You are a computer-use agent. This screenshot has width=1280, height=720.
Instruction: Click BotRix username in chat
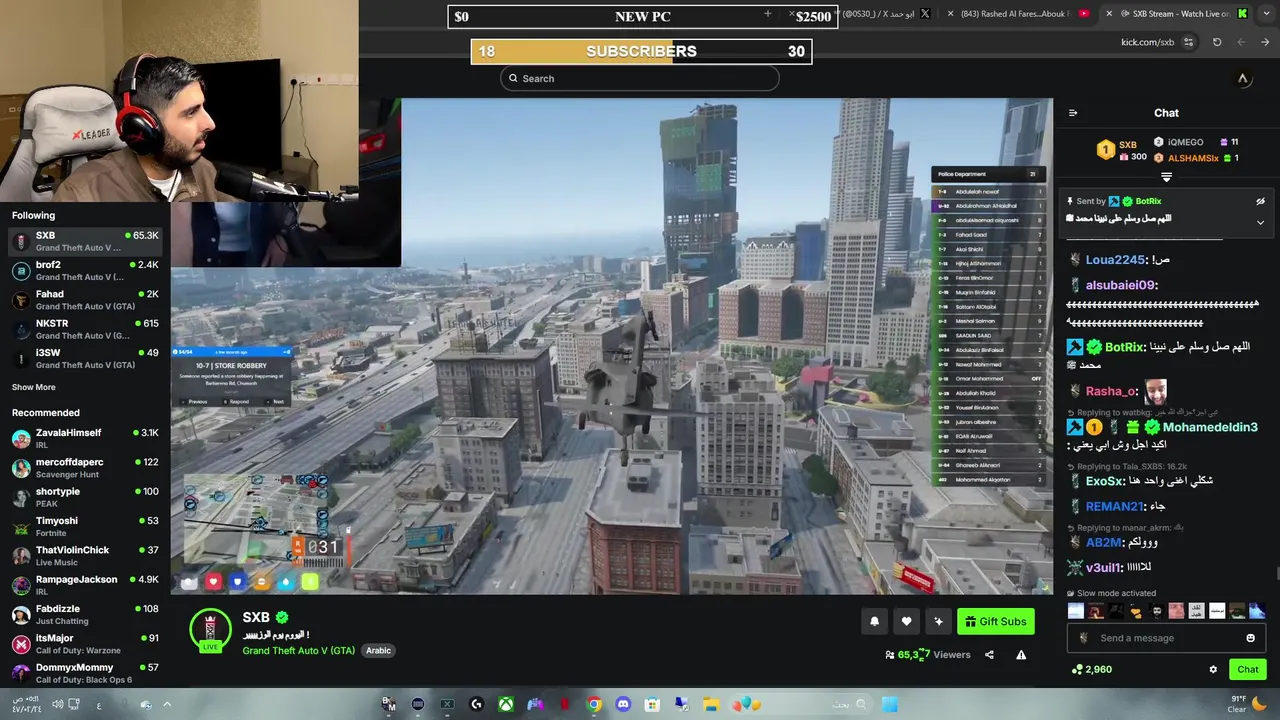click(x=1124, y=347)
